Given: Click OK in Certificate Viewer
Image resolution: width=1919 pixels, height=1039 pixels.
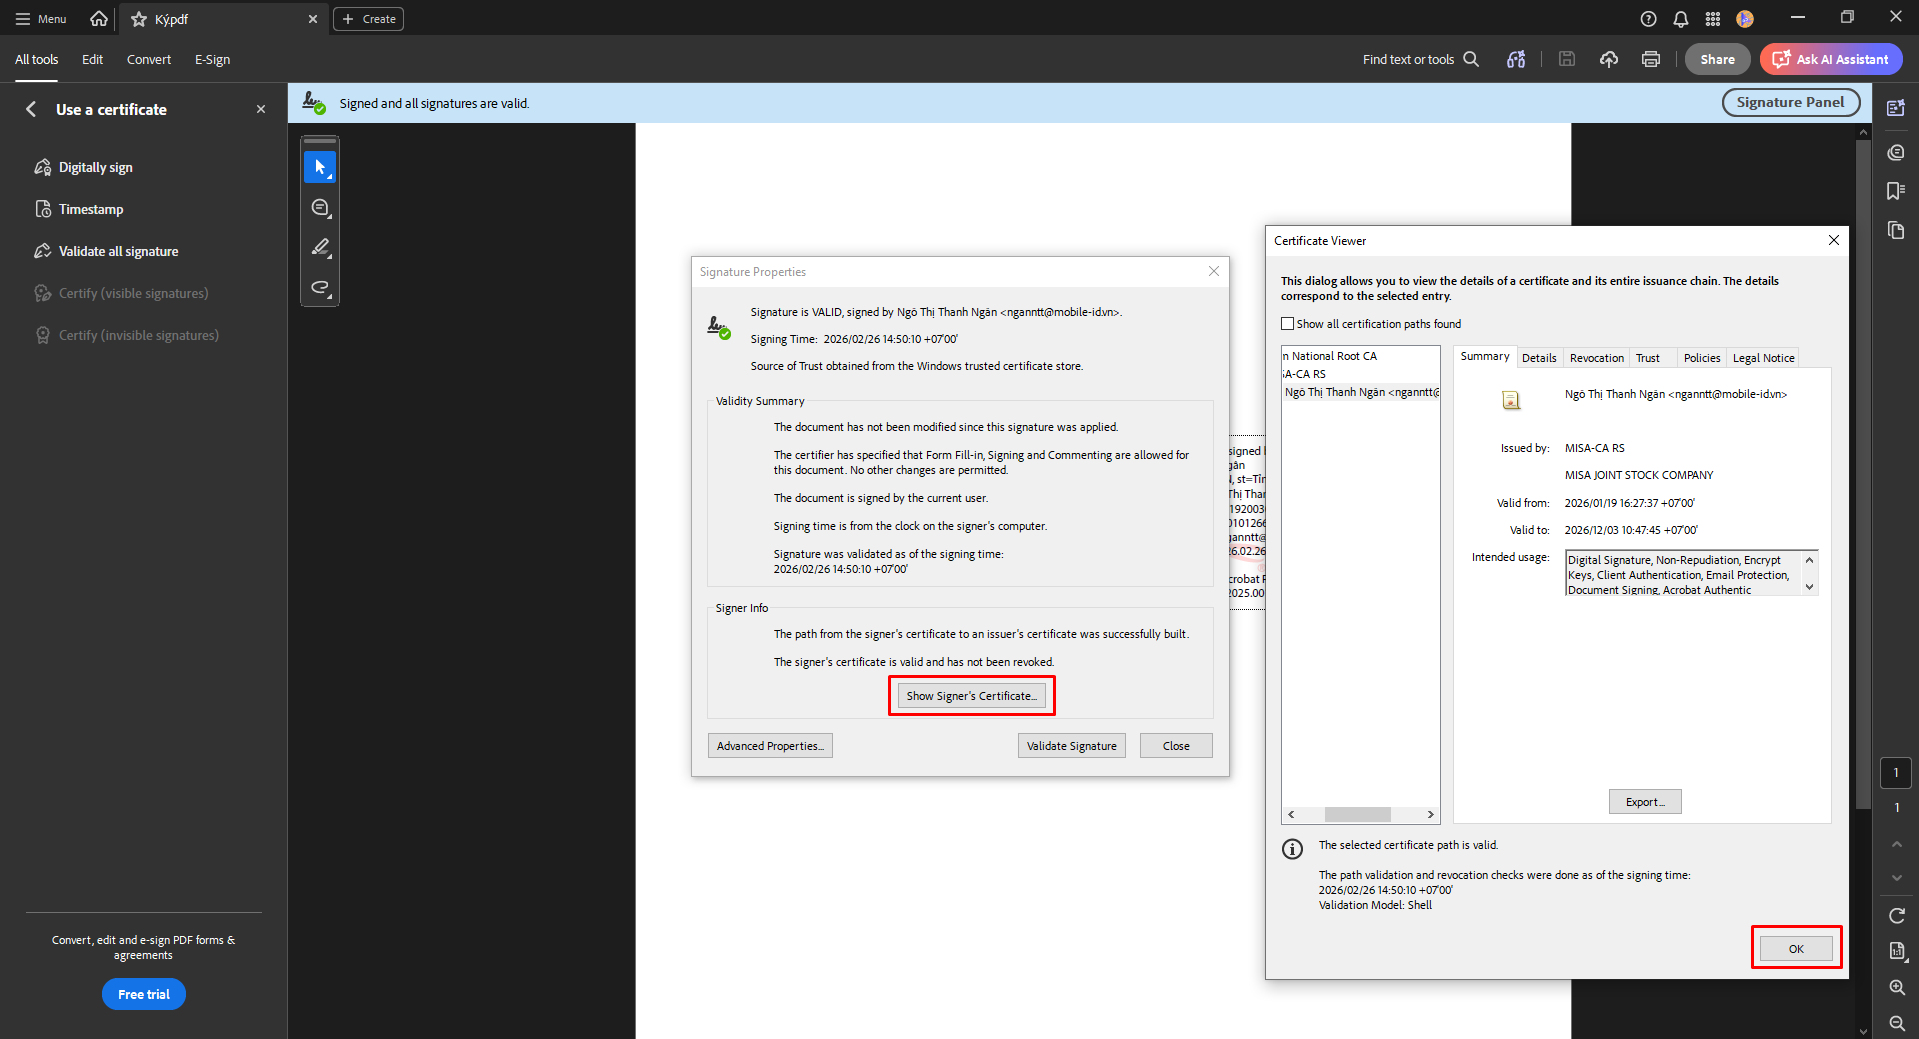Looking at the screenshot, I should 1796,948.
